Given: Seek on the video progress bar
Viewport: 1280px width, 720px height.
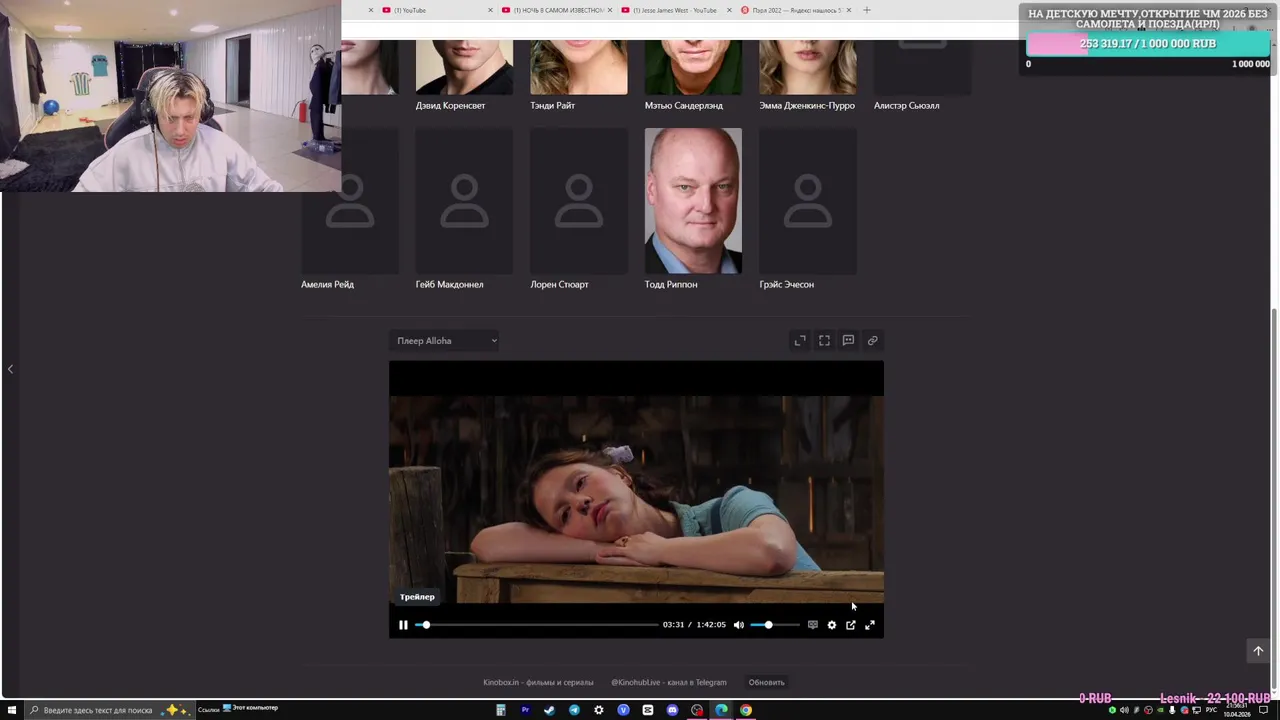Looking at the screenshot, I should coord(537,625).
